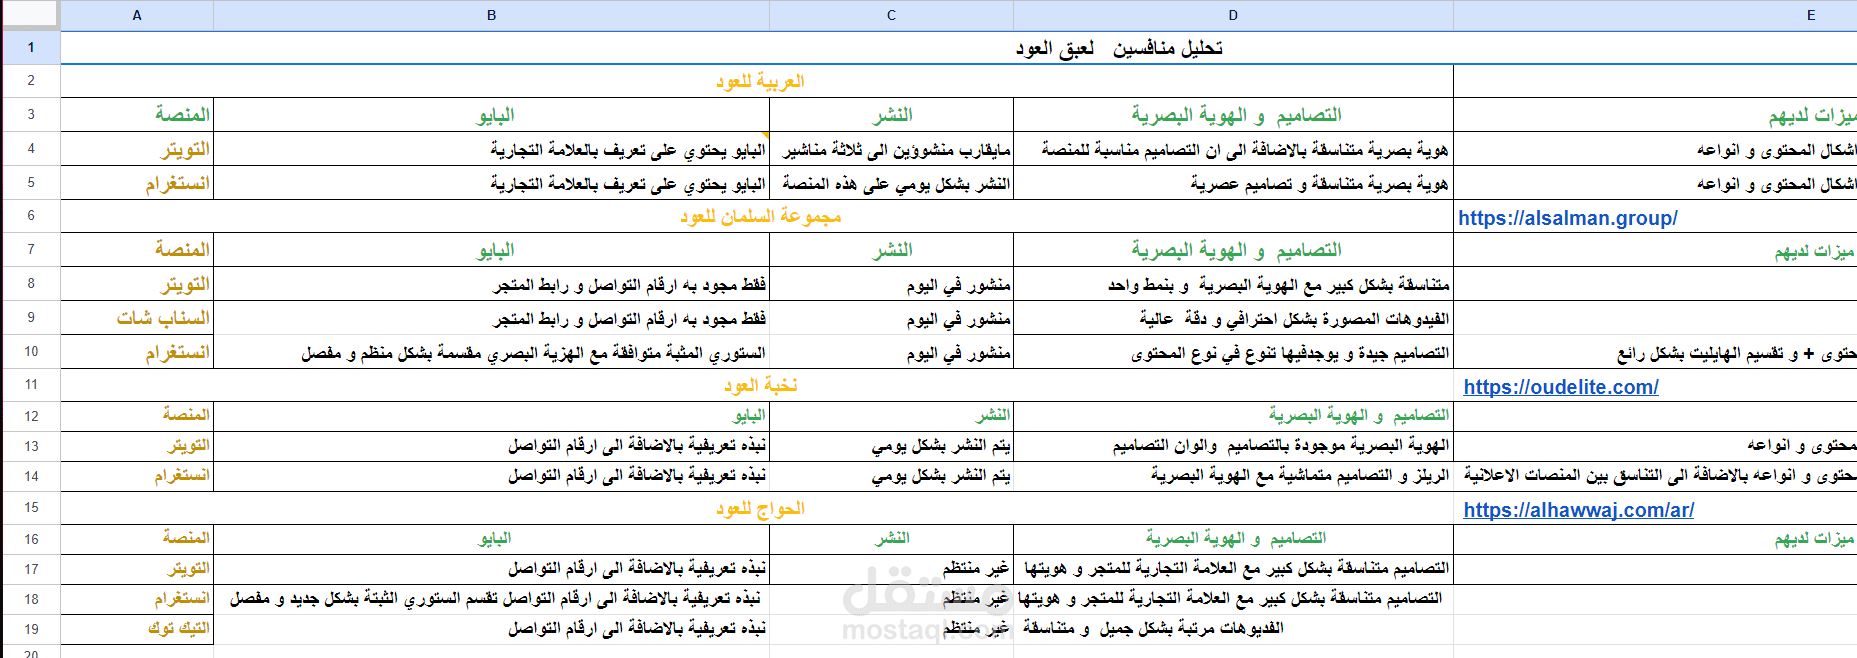Click section heading 'الحواج للعود'
Image resolution: width=1857 pixels, height=658 pixels.
pos(760,508)
